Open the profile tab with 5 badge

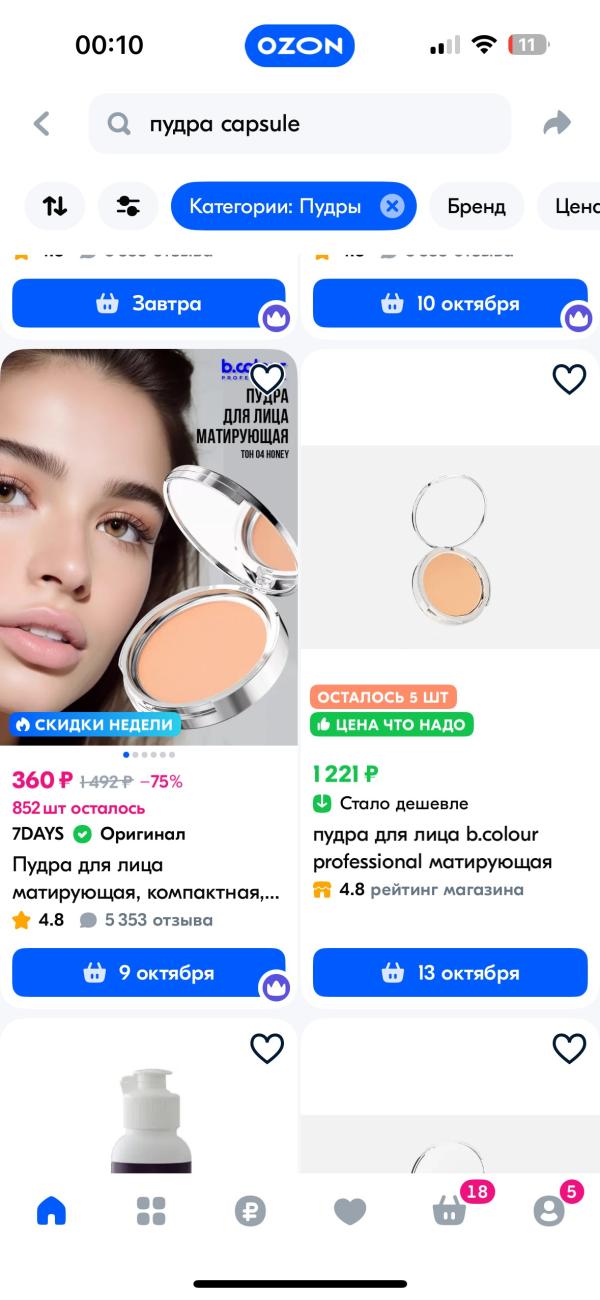pyautogui.click(x=549, y=1211)
